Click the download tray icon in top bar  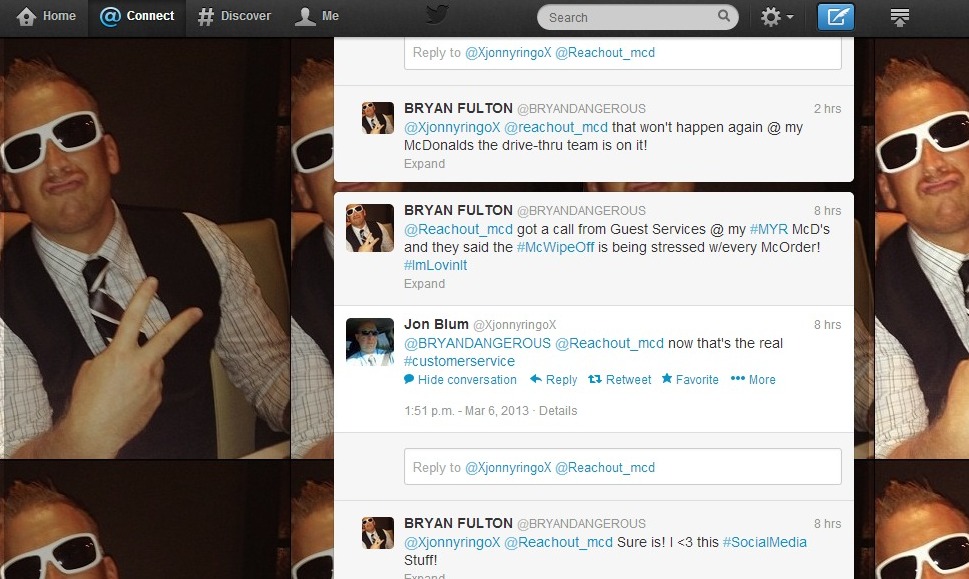tap(899, 17)
